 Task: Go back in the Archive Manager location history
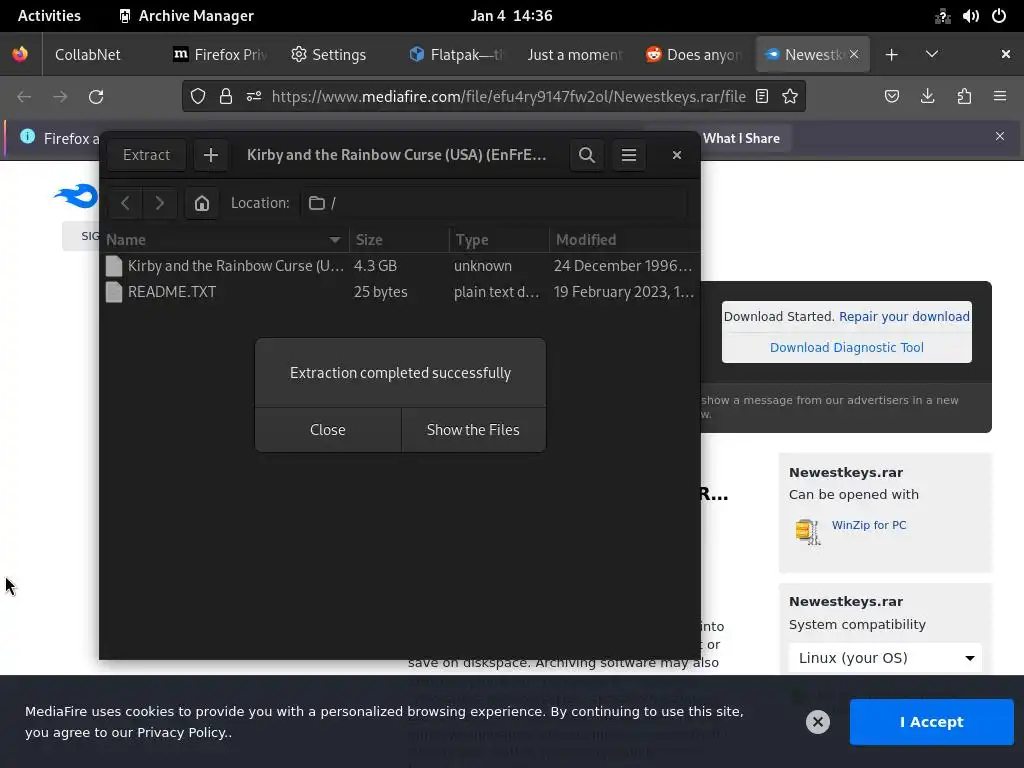pos(125,203)
